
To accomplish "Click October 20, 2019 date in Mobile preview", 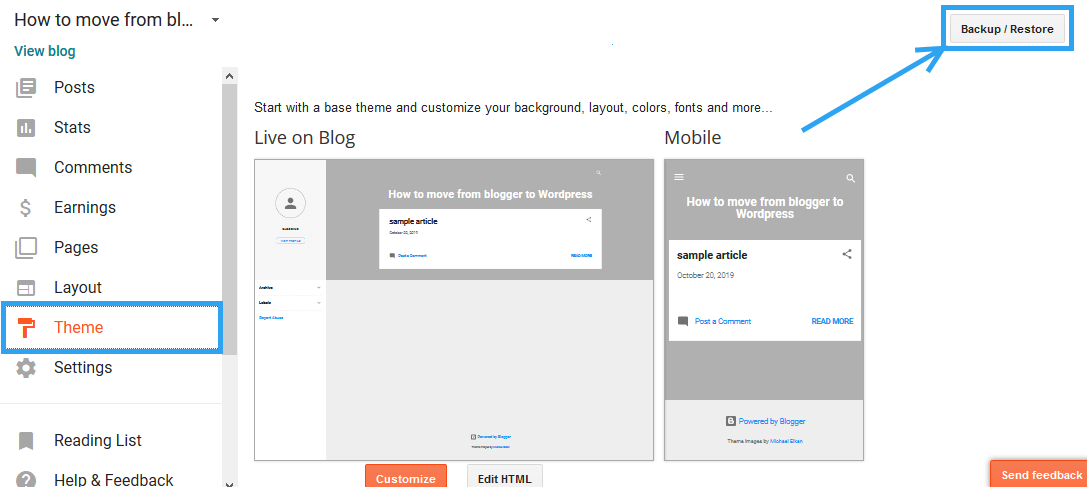I will point(705,275).
